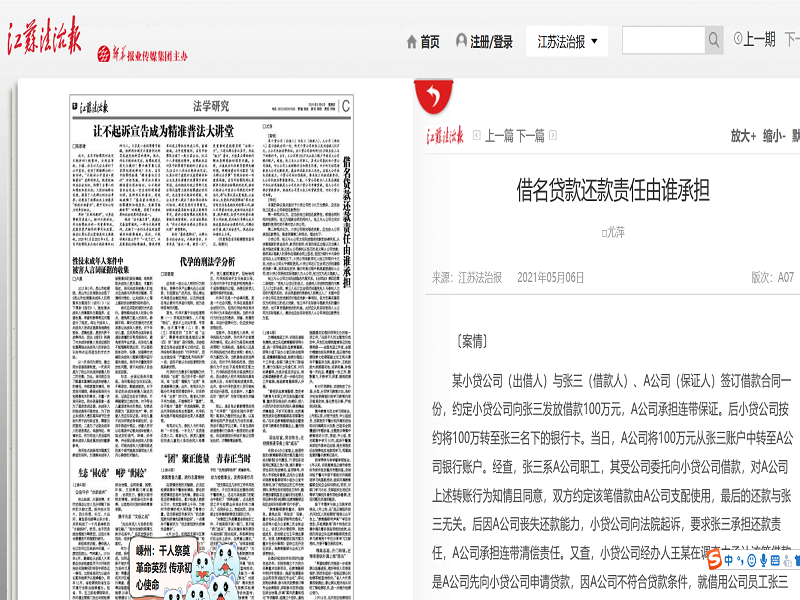Click the Sogou input method S icon
800x600 pixels.
click(x=714, y=560)
